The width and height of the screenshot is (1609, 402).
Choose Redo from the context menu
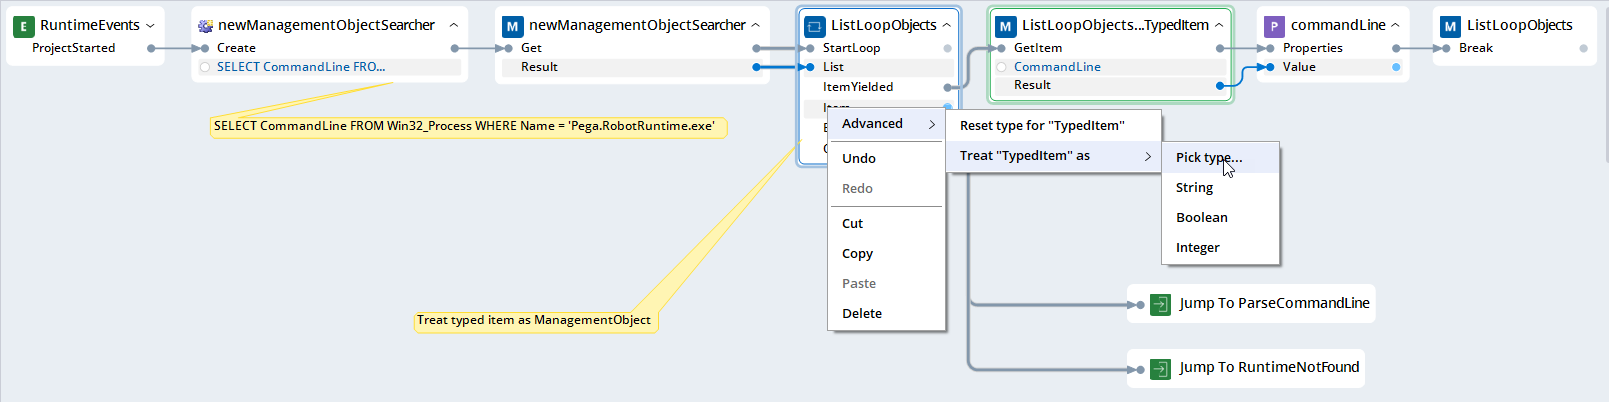tap(886, 188)
